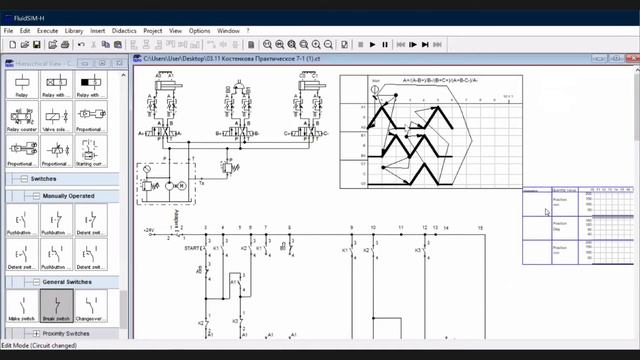The width and height of the screenshot is (640, 360).
Task: Start the simulation with Play
Action: coord(372,44)
